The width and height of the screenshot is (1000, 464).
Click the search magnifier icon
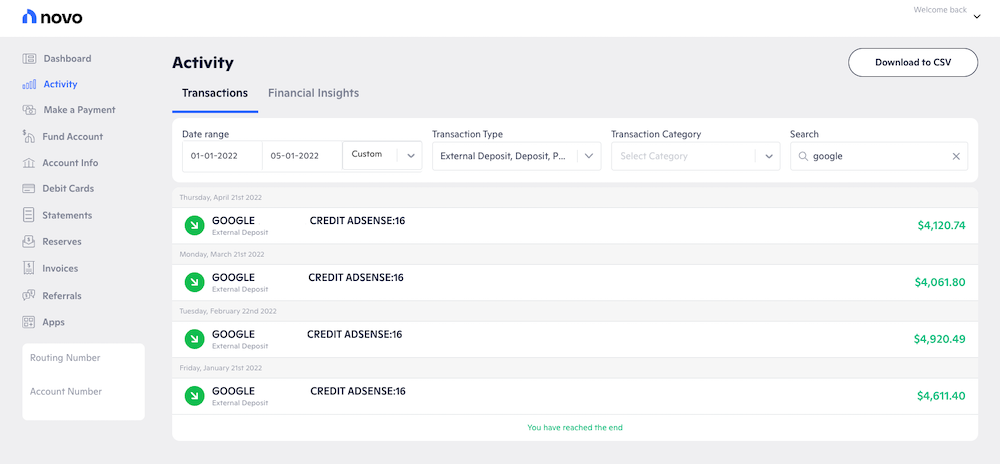(803, 156)
